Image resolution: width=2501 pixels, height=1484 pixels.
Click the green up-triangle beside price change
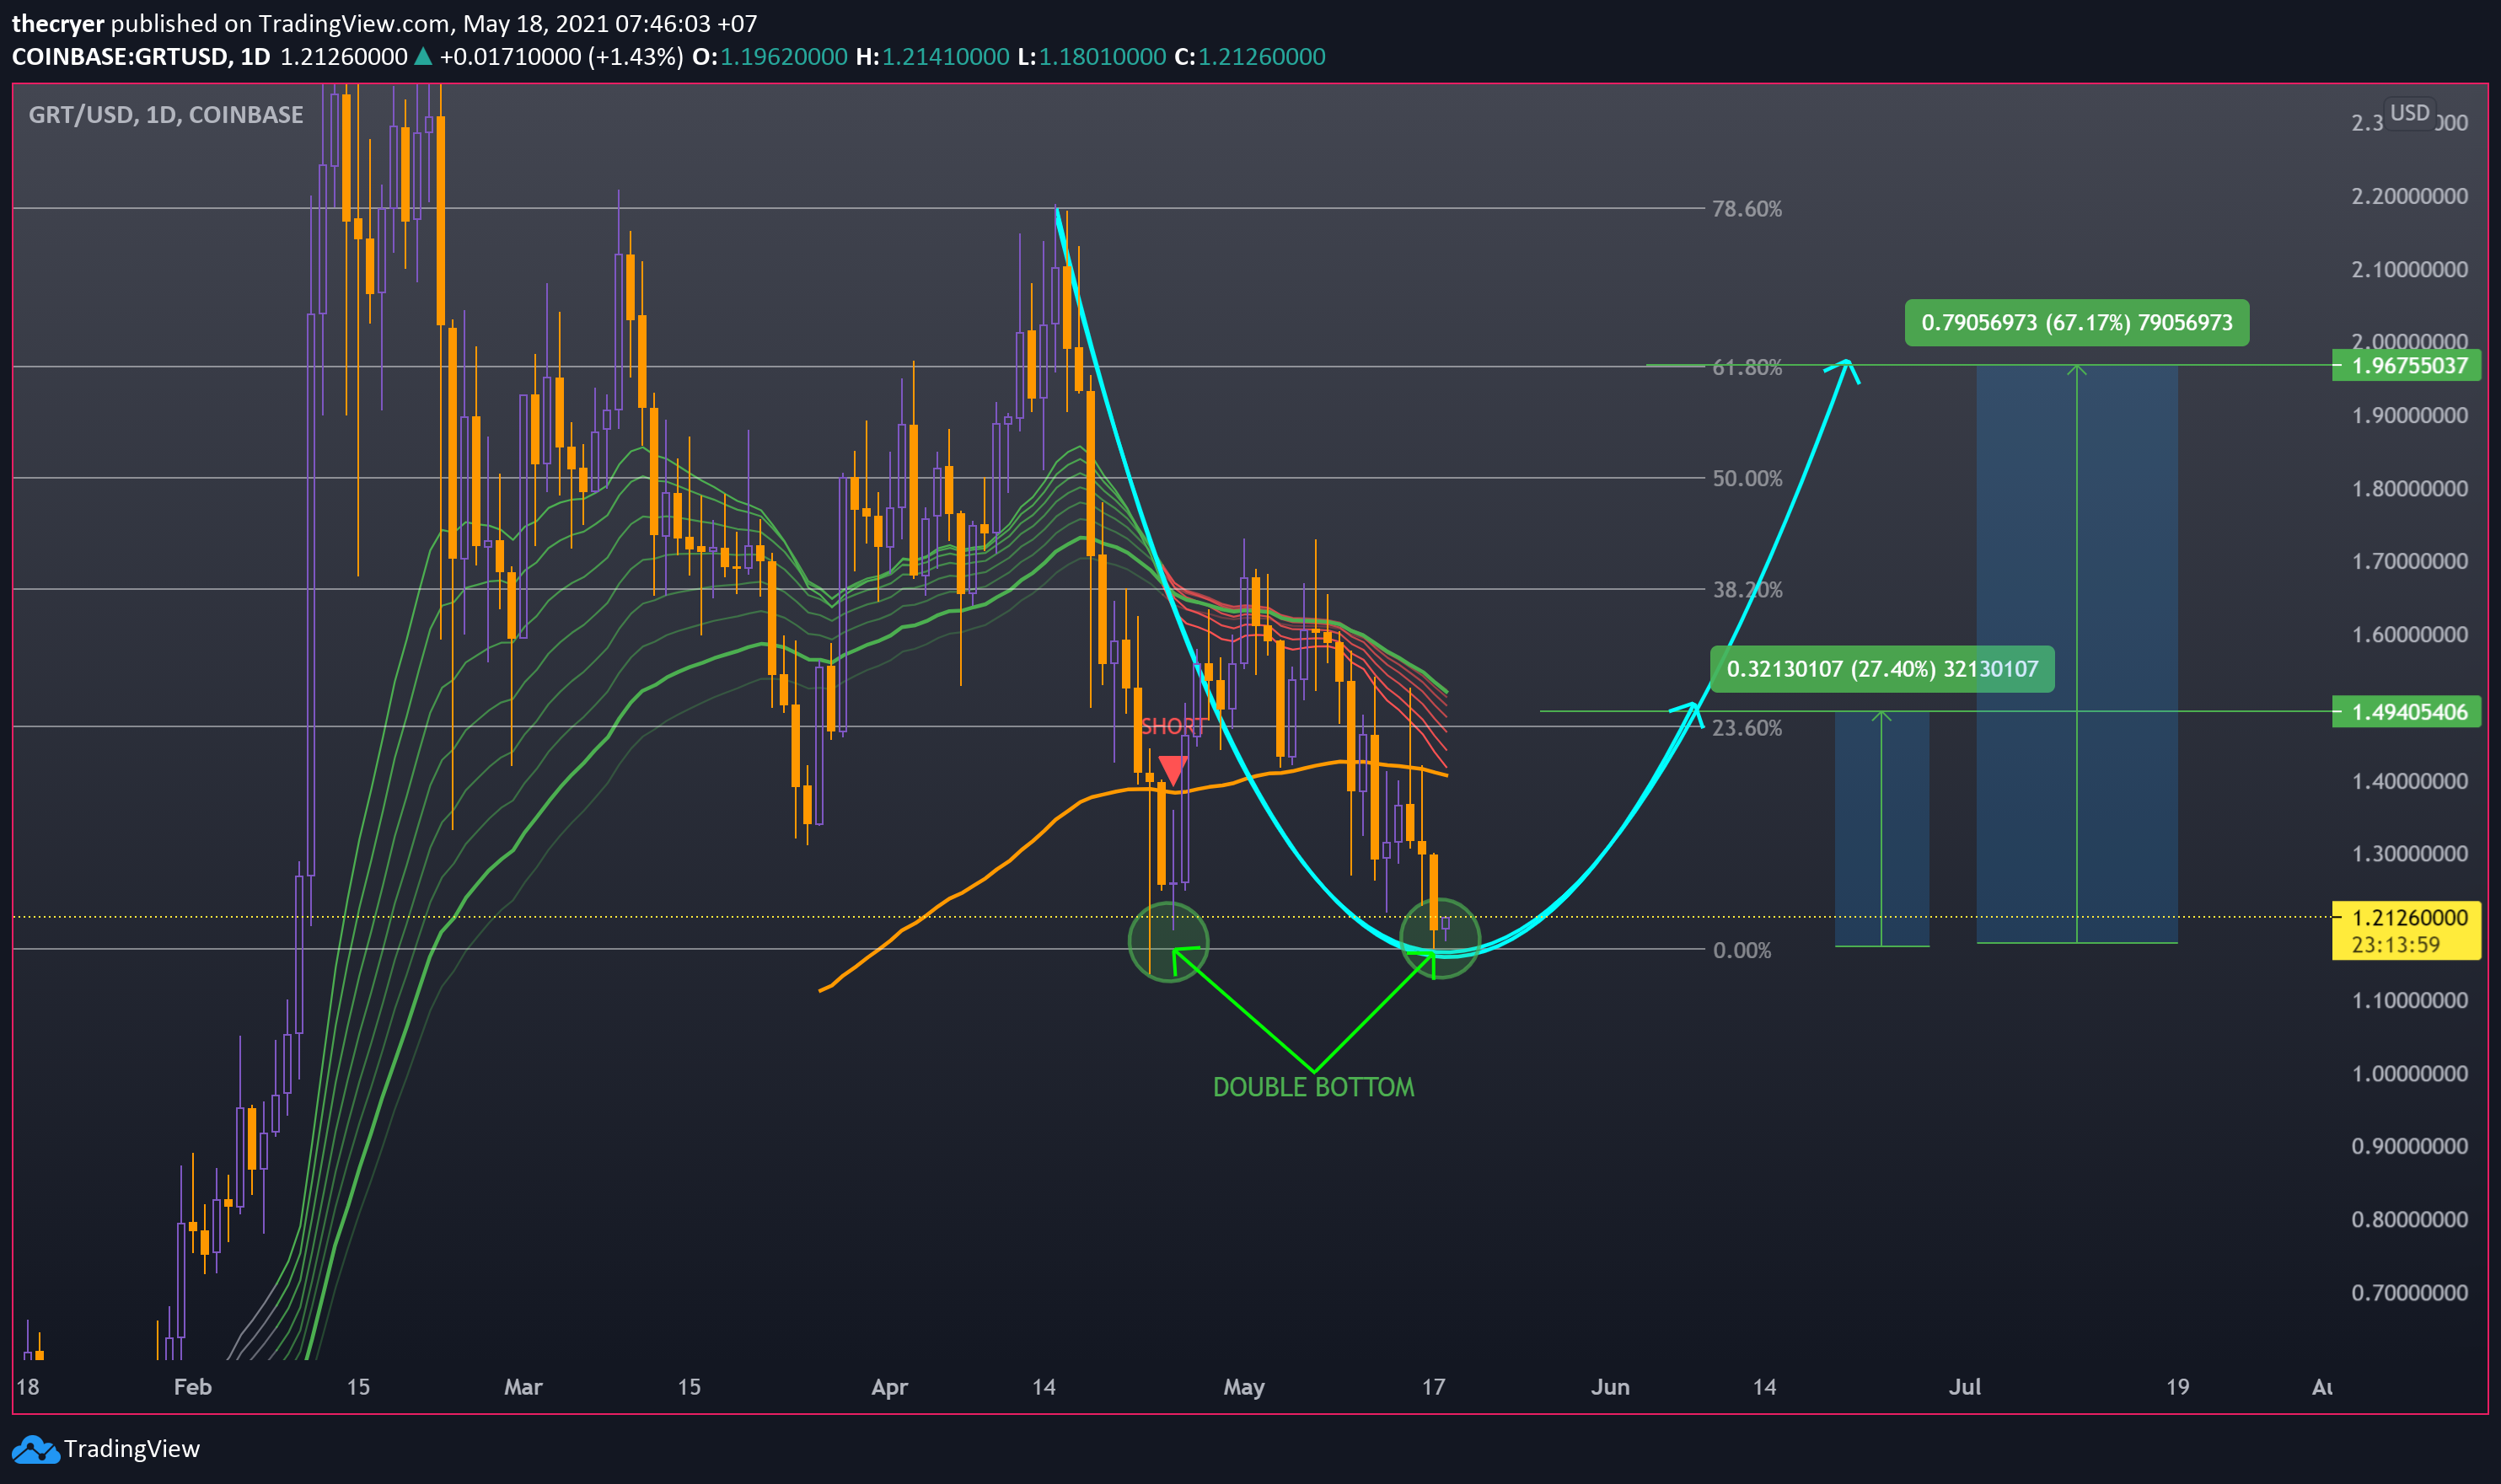click(x=423, y=57)
